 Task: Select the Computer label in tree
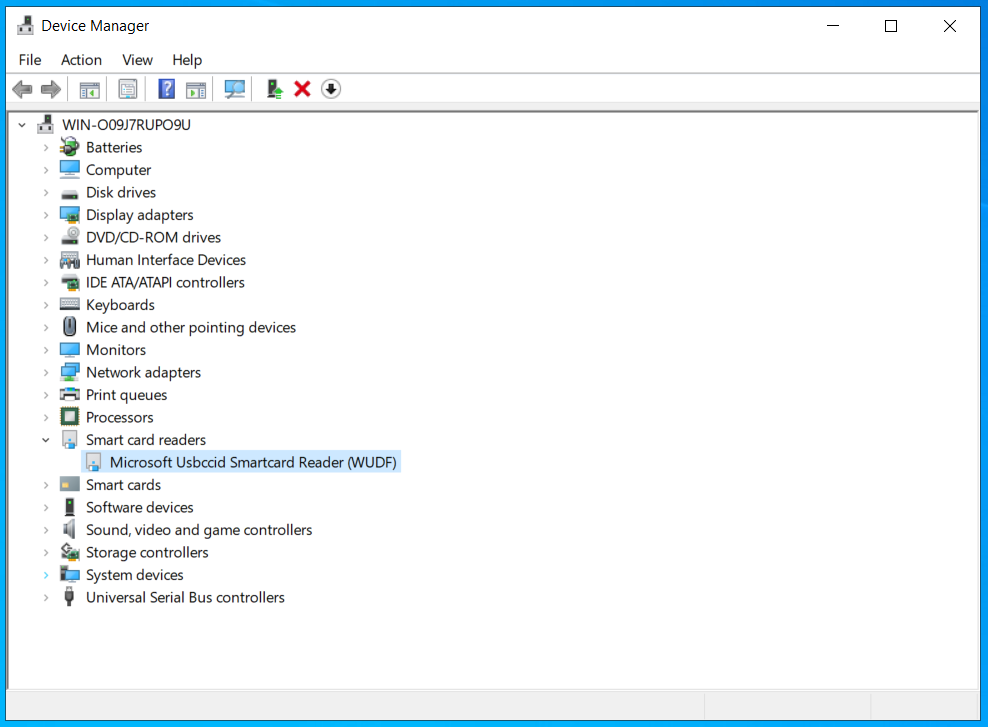coord(118,170)
